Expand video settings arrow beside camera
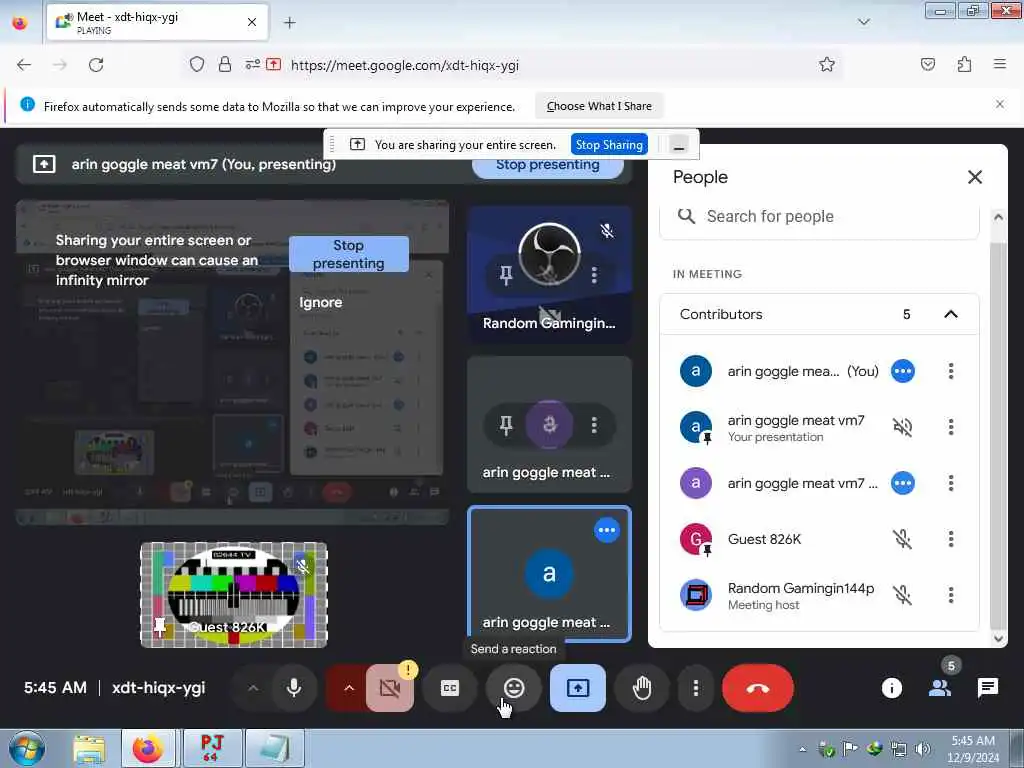The width and height of the screenshot is (1024, 768). [349, 688]
